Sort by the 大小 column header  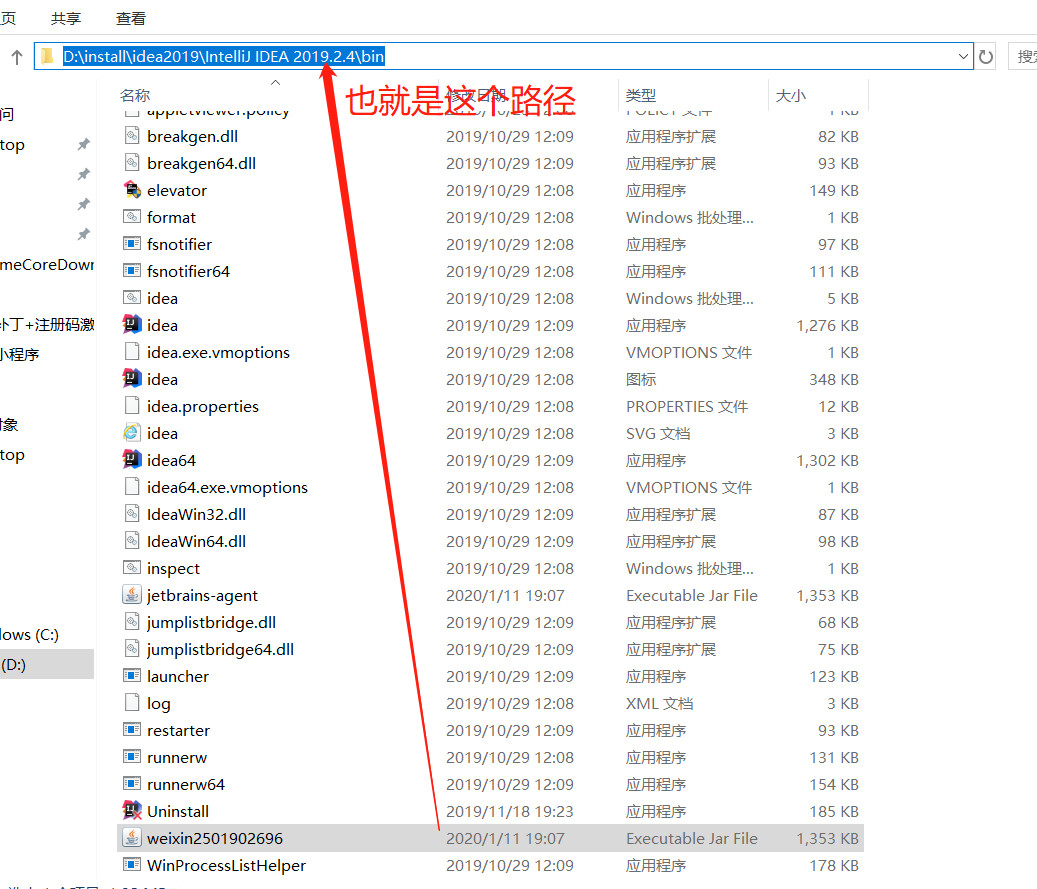790,96
